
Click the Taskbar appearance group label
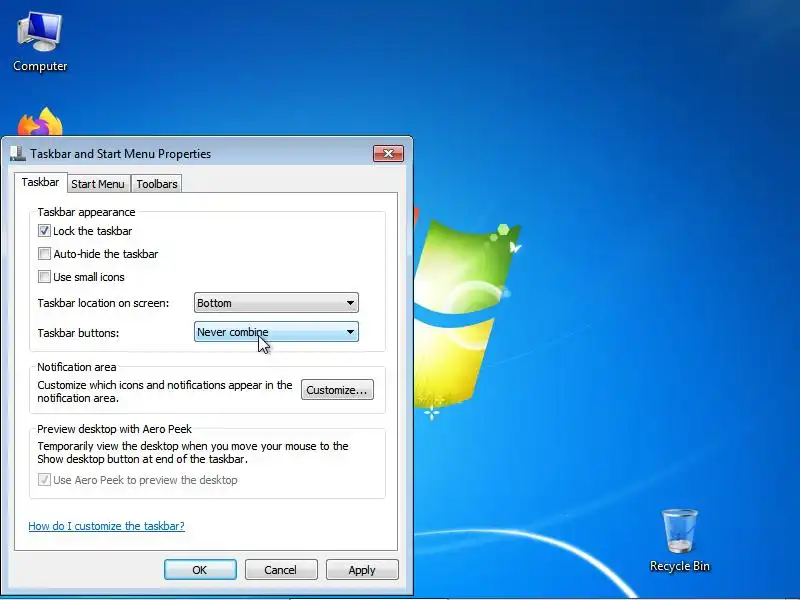point(86,212)
